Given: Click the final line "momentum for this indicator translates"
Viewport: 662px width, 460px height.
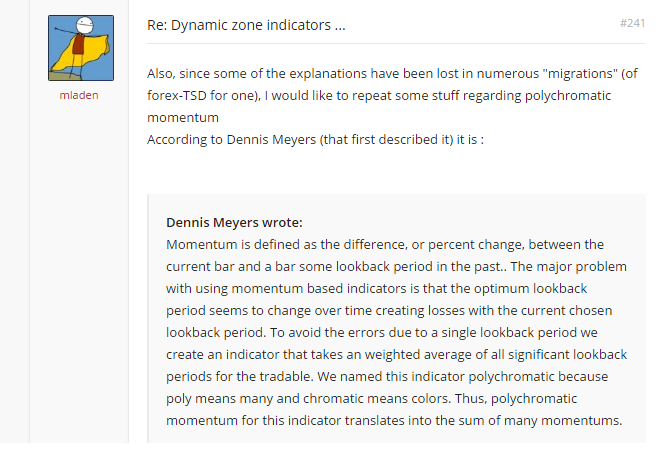Looking at the screenshot, I should coord(394,420).
